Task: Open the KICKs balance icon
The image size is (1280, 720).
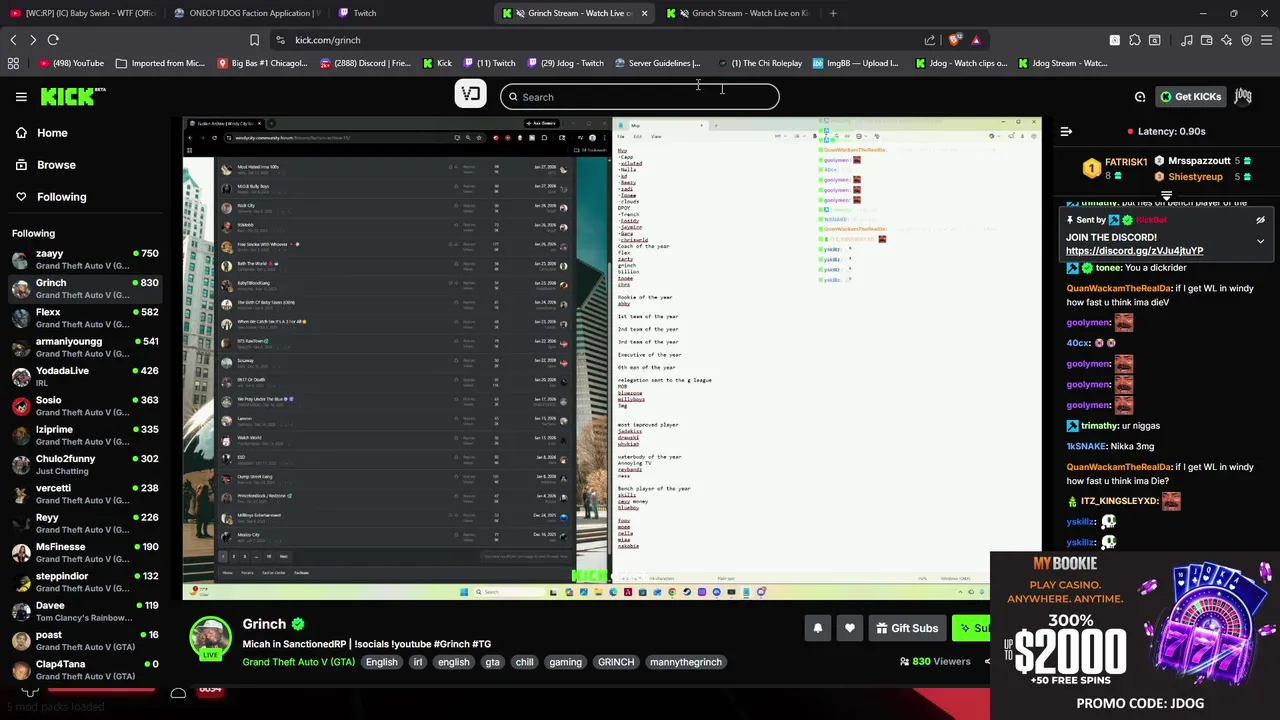Action: [1140, 97]
